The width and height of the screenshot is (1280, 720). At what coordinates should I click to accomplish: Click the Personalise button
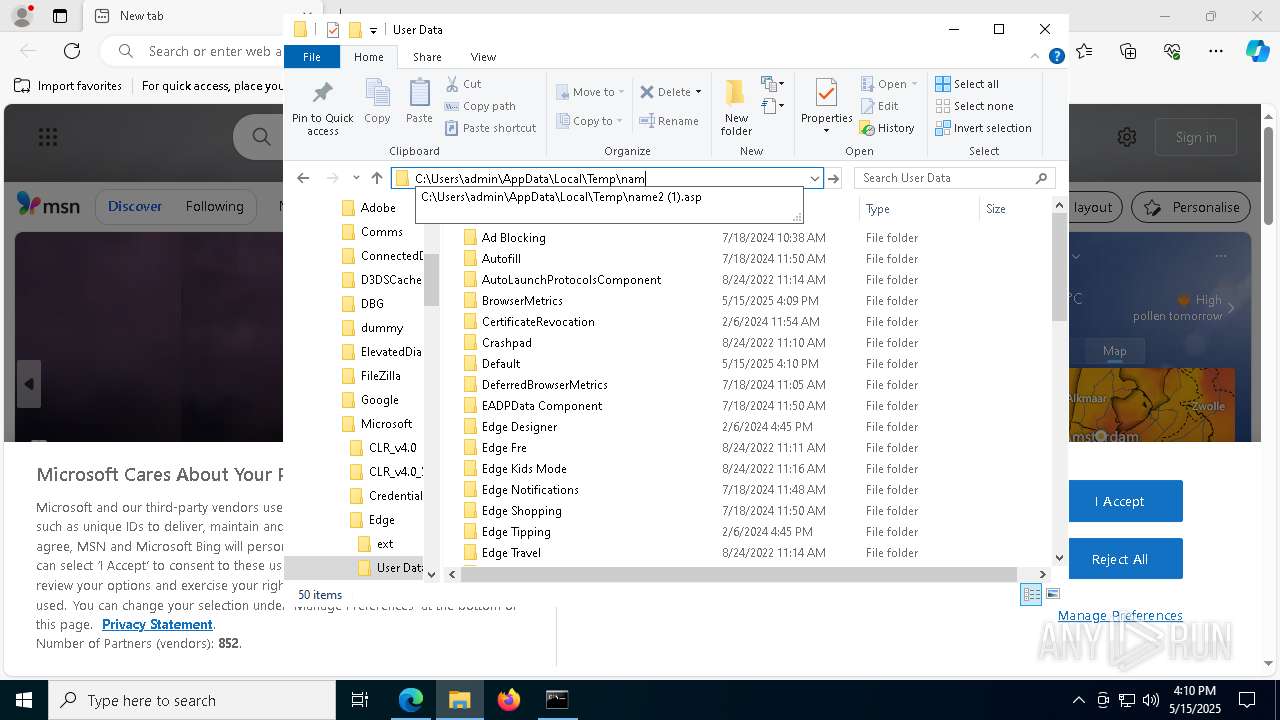tap(1193, 207)
